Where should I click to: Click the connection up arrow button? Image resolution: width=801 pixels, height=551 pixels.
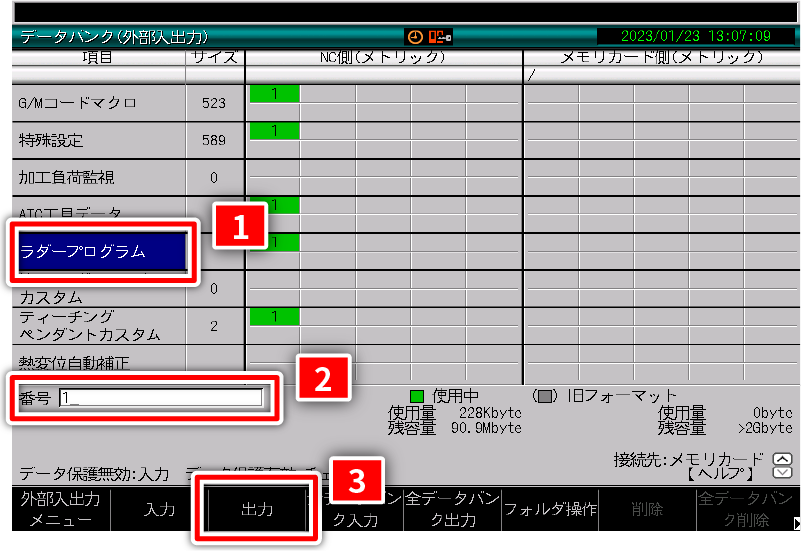(x=782, y=459)
